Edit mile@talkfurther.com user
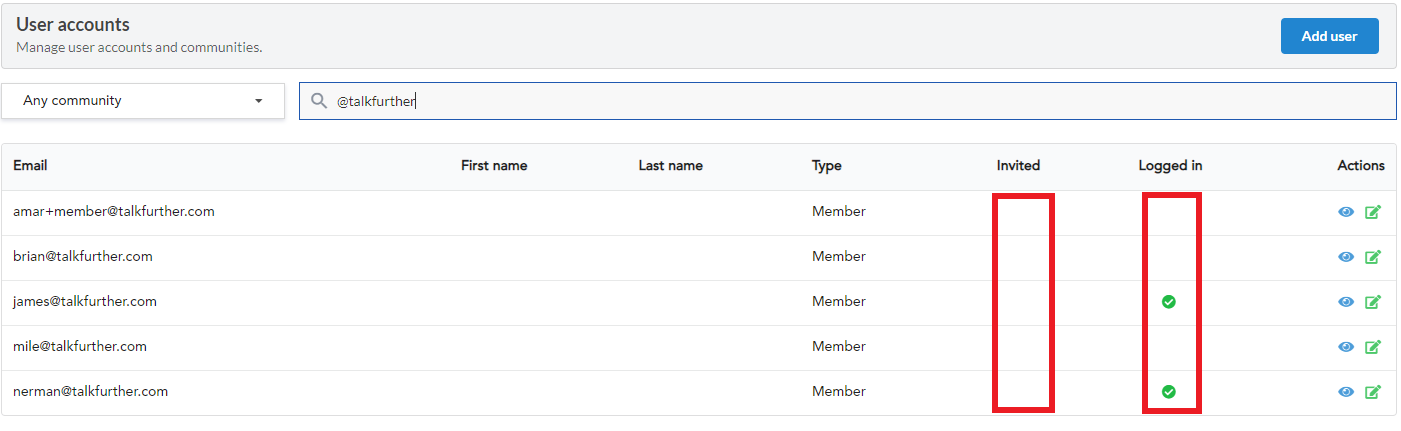The width and height of the screenshot is (1401, 431). (1373, 347)
